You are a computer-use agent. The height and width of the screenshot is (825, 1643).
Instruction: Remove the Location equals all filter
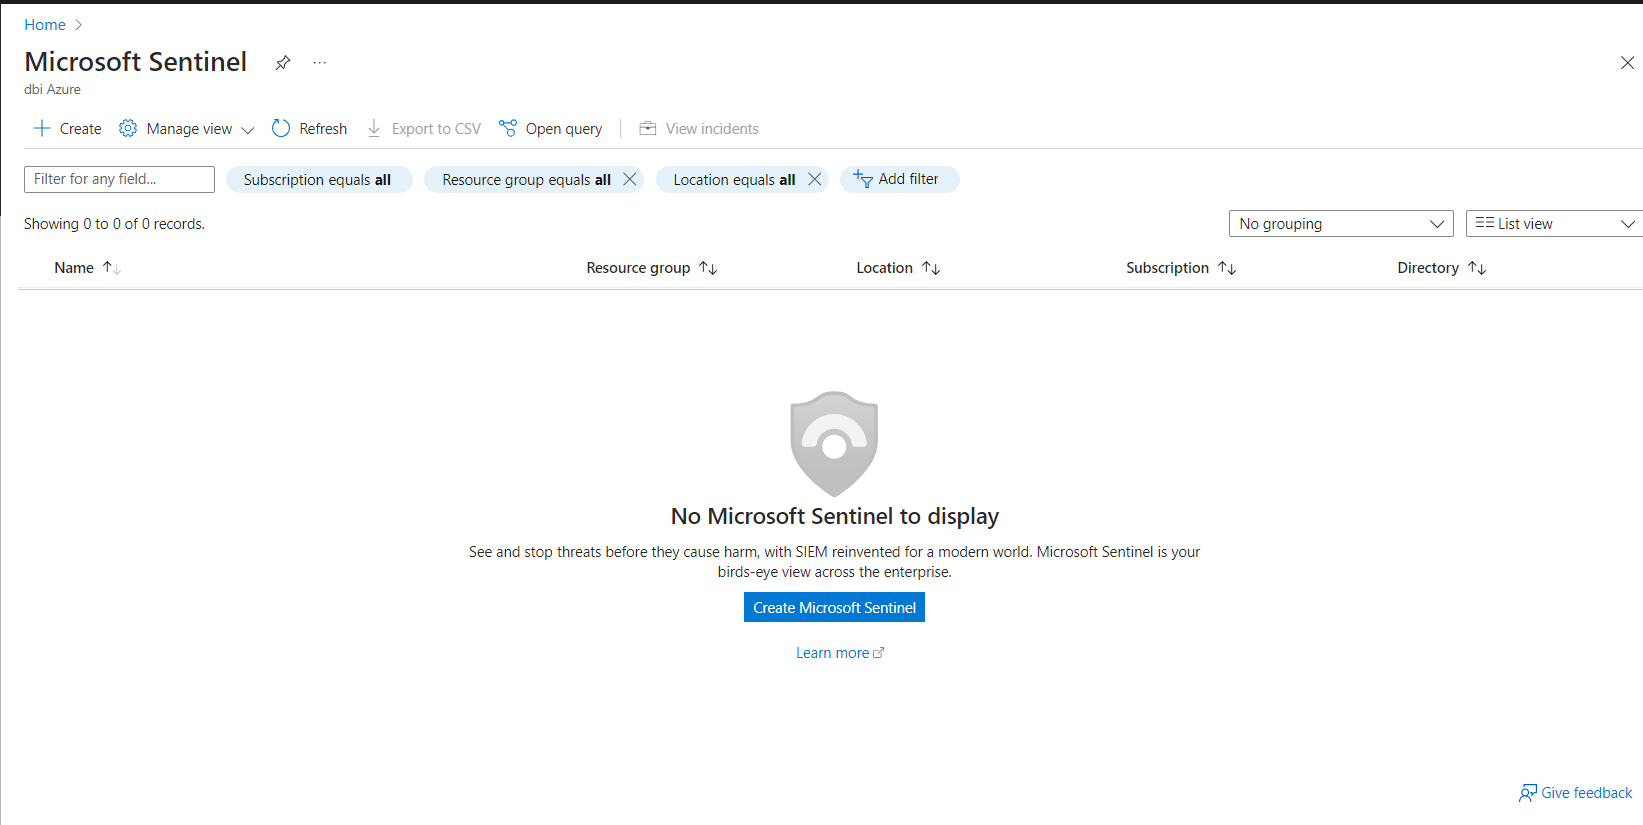815,179
